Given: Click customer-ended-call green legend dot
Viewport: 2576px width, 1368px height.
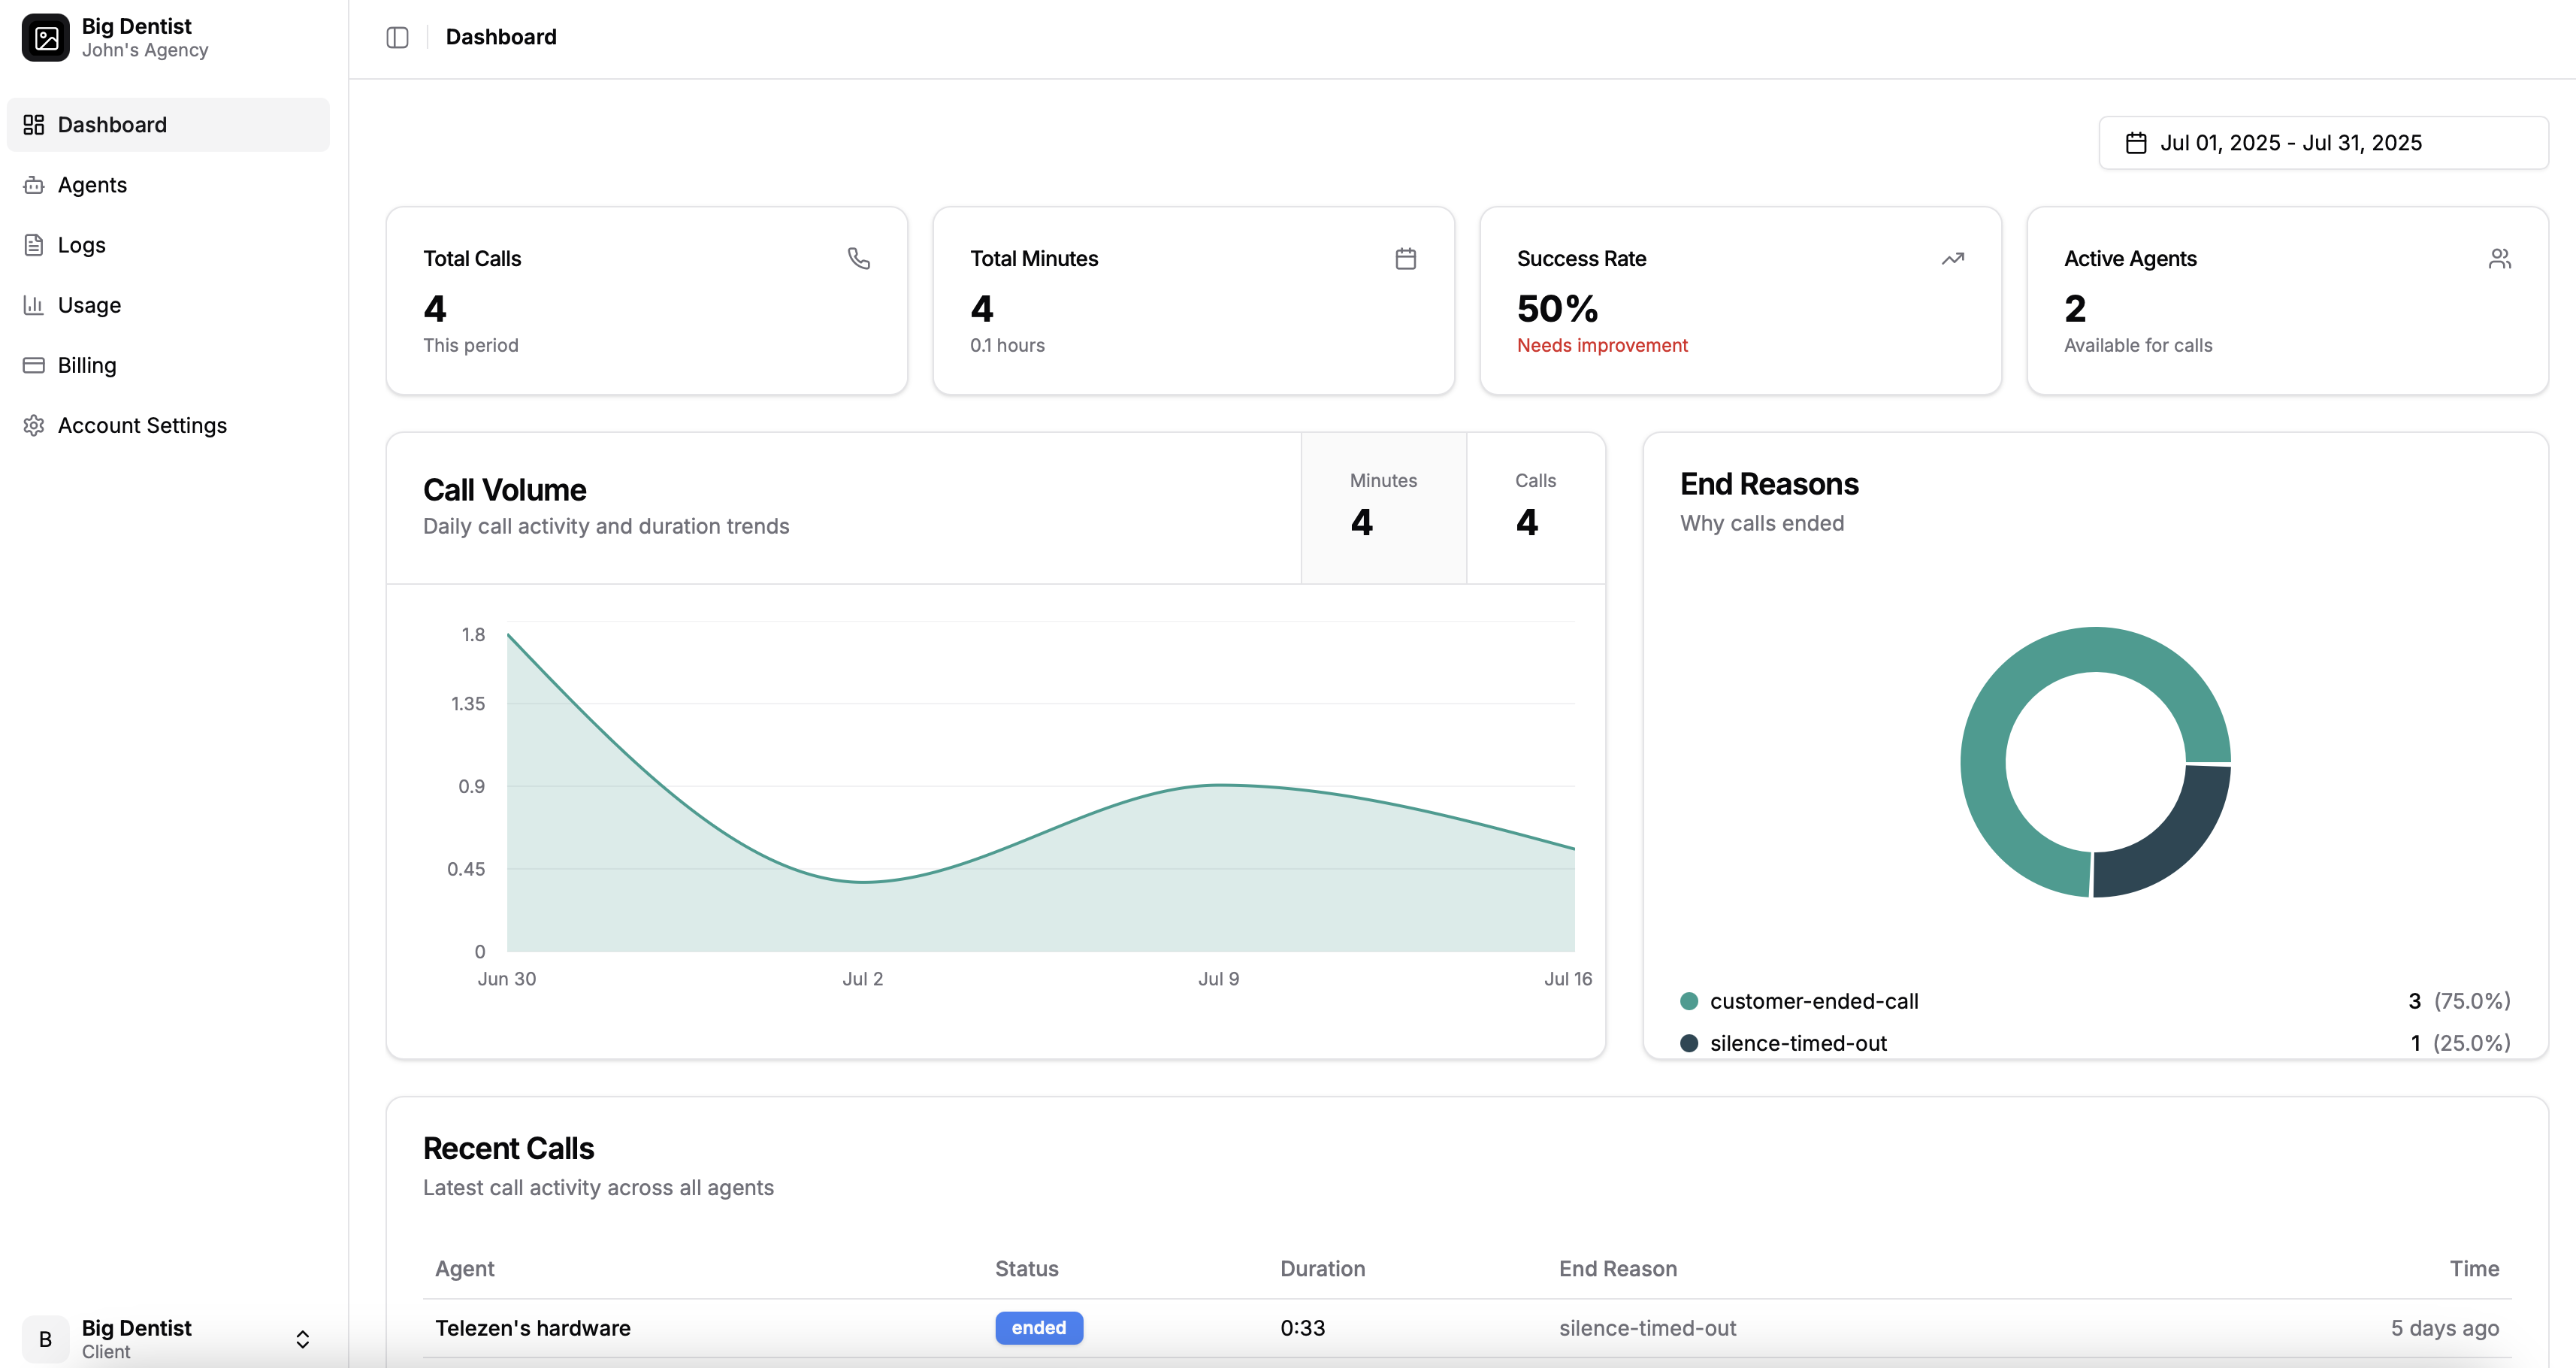Looking at the screenshot, I should click(x=1689, y=1001).
